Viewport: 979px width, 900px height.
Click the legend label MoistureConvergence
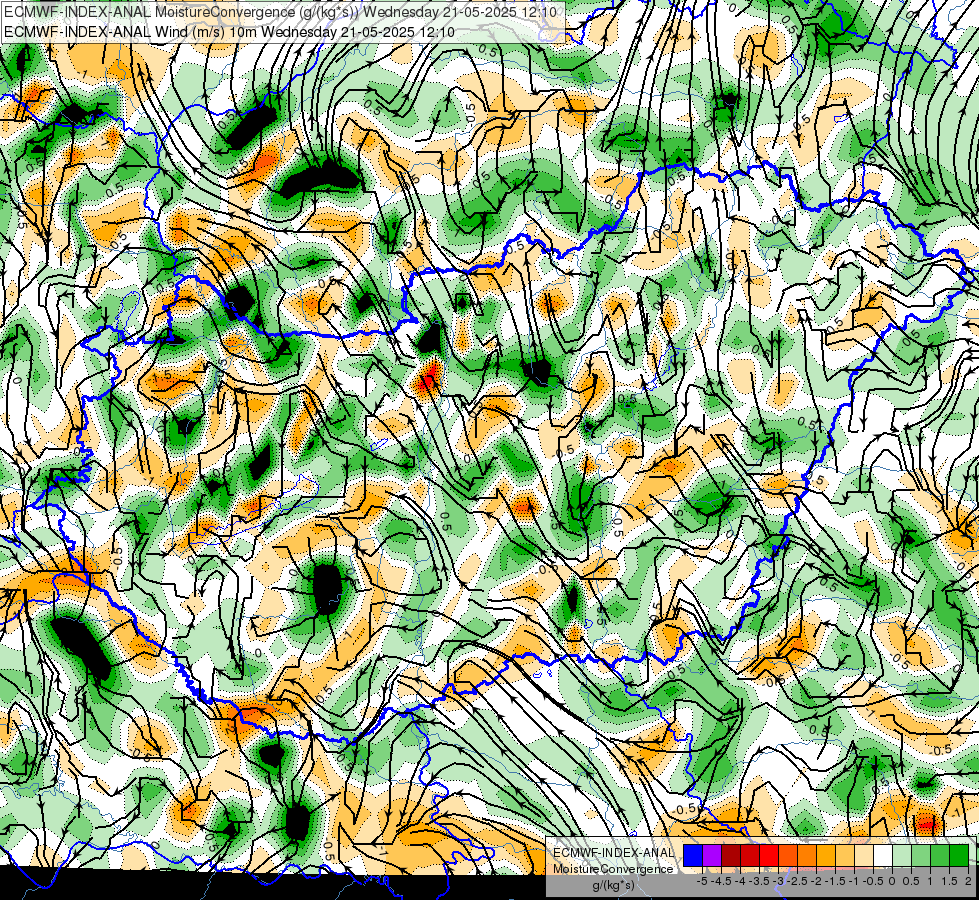point(613,869)
